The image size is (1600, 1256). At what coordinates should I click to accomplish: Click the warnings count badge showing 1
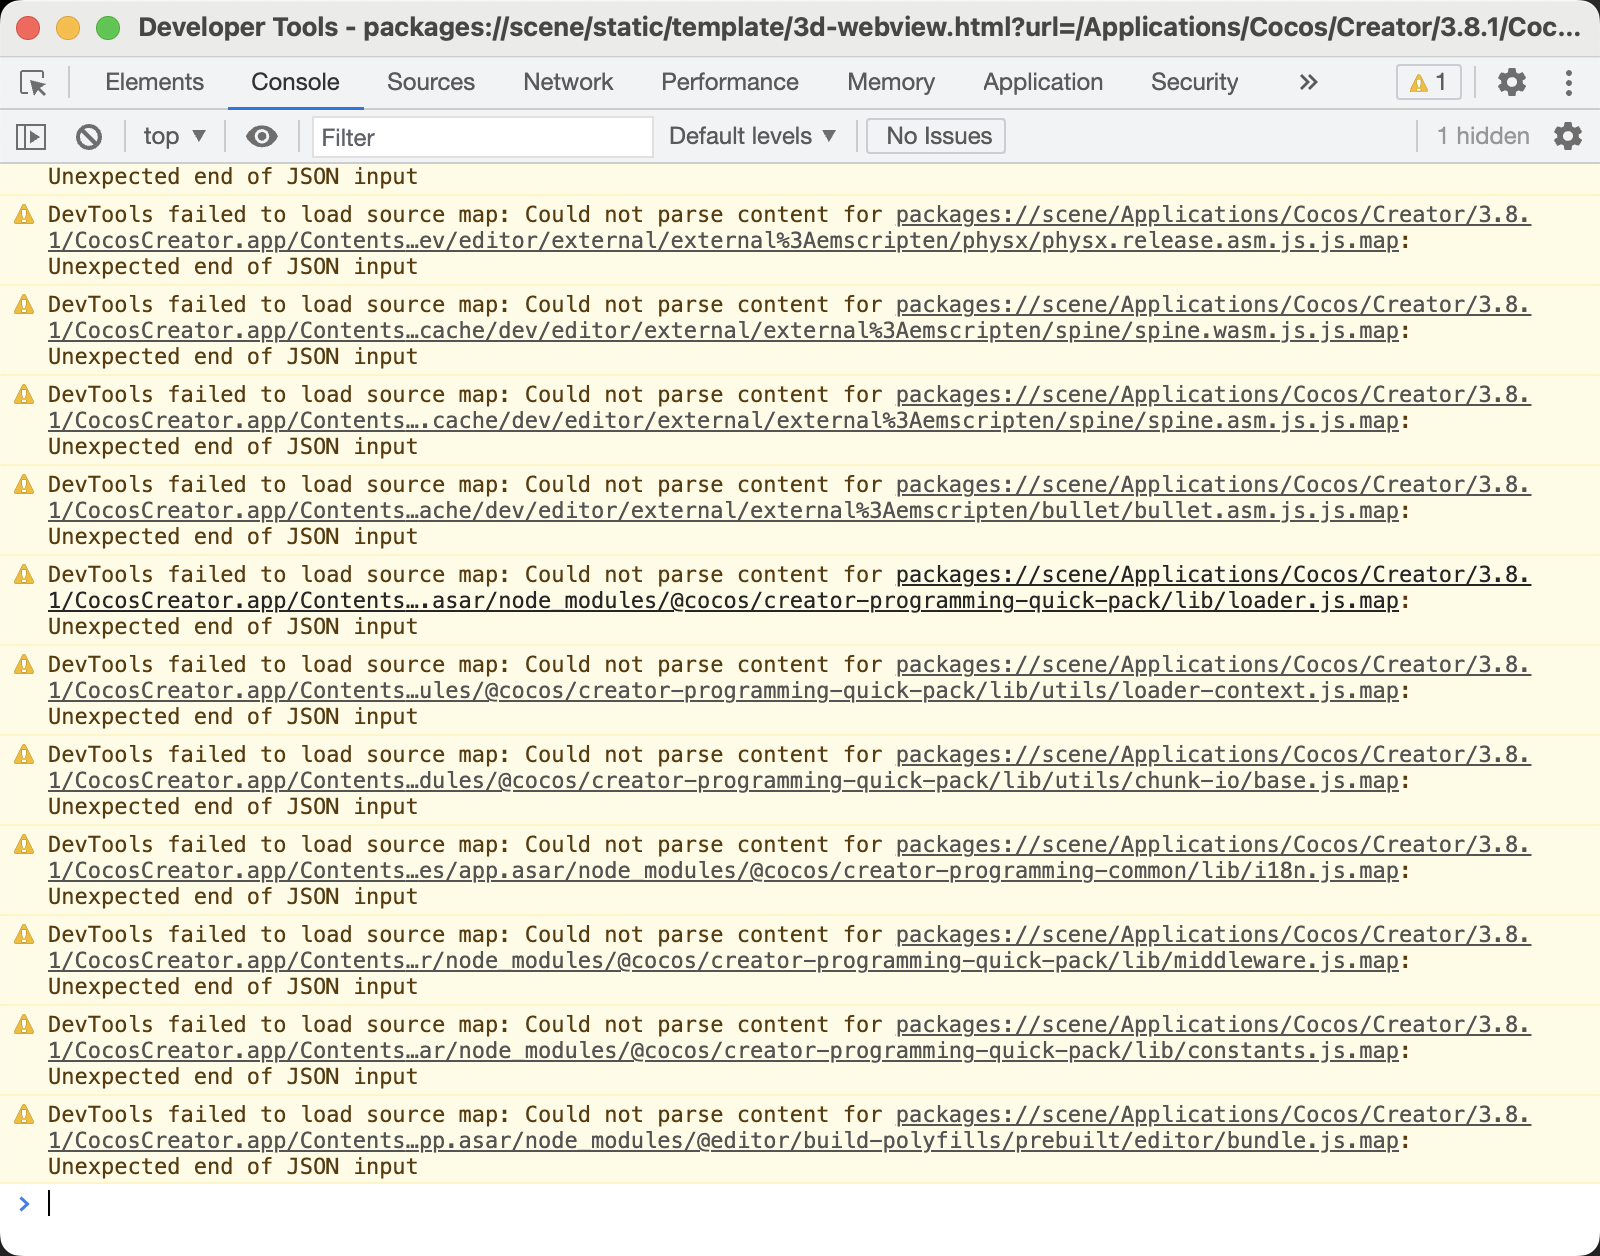(1429, 82)
